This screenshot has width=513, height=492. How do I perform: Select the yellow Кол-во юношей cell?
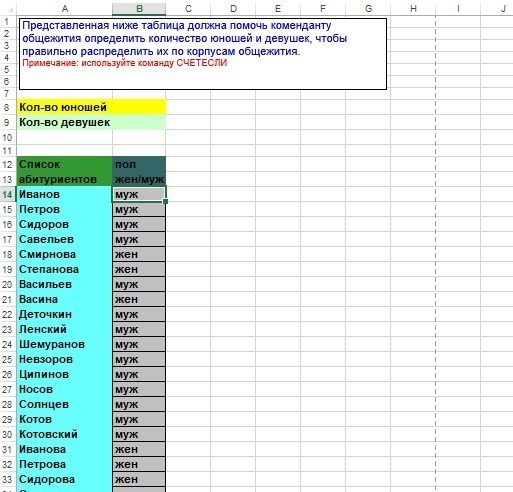[65, 107]
